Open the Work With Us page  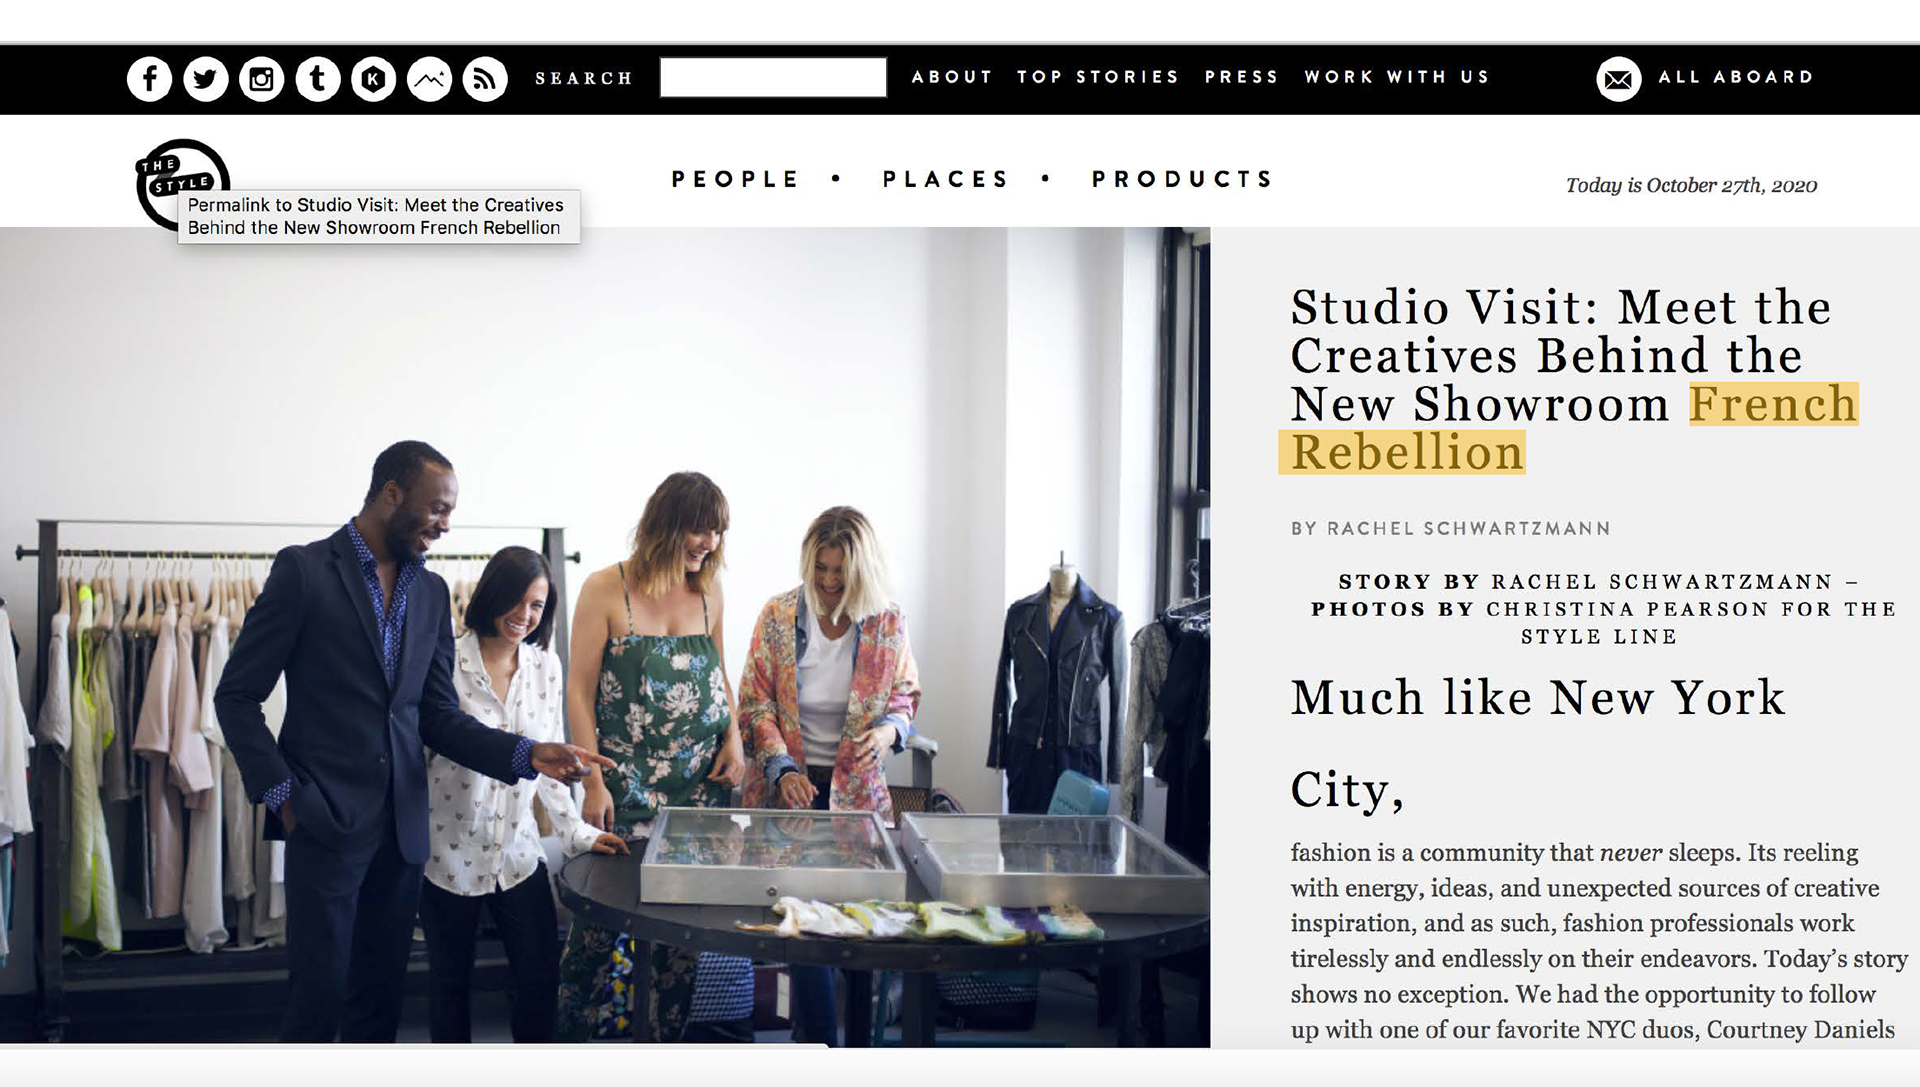(1397, 77)
